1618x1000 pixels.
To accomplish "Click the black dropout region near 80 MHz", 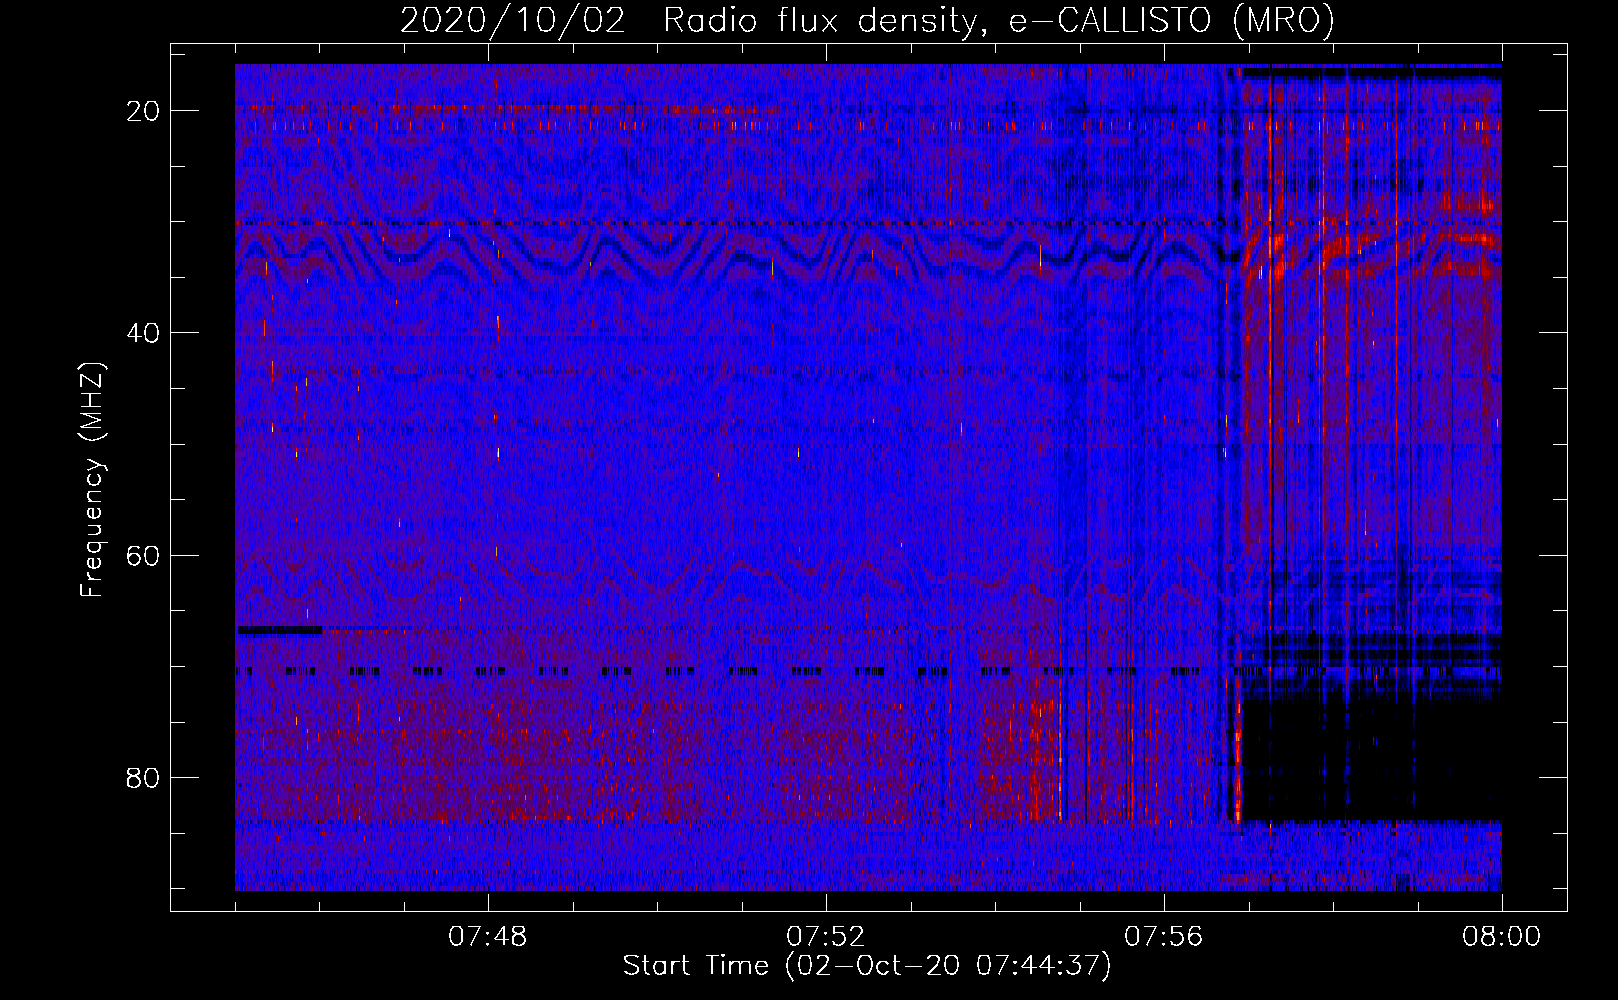I will click(x=1371, y=760).
